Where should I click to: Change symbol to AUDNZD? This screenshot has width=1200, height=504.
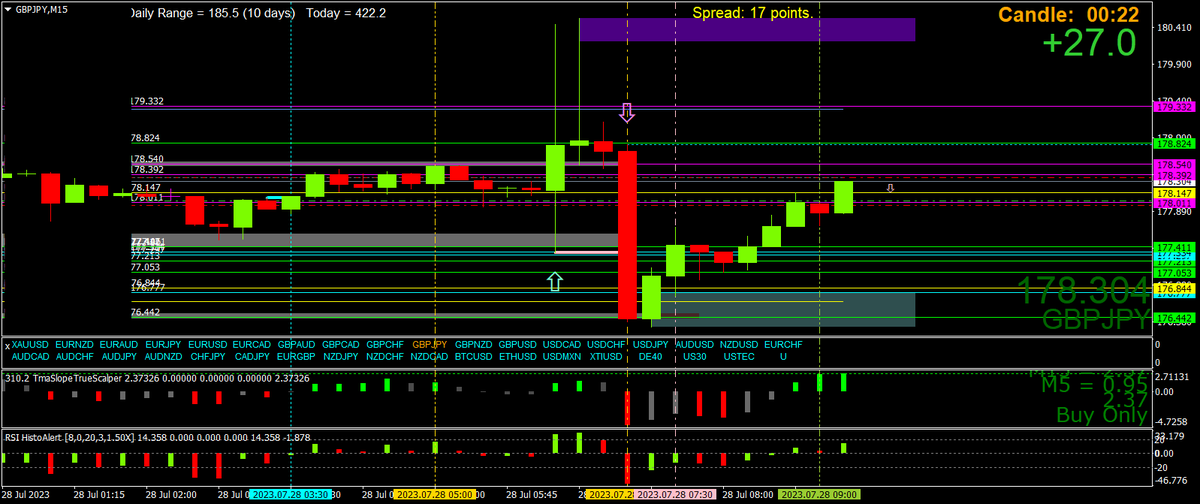(x=163, y=356)
